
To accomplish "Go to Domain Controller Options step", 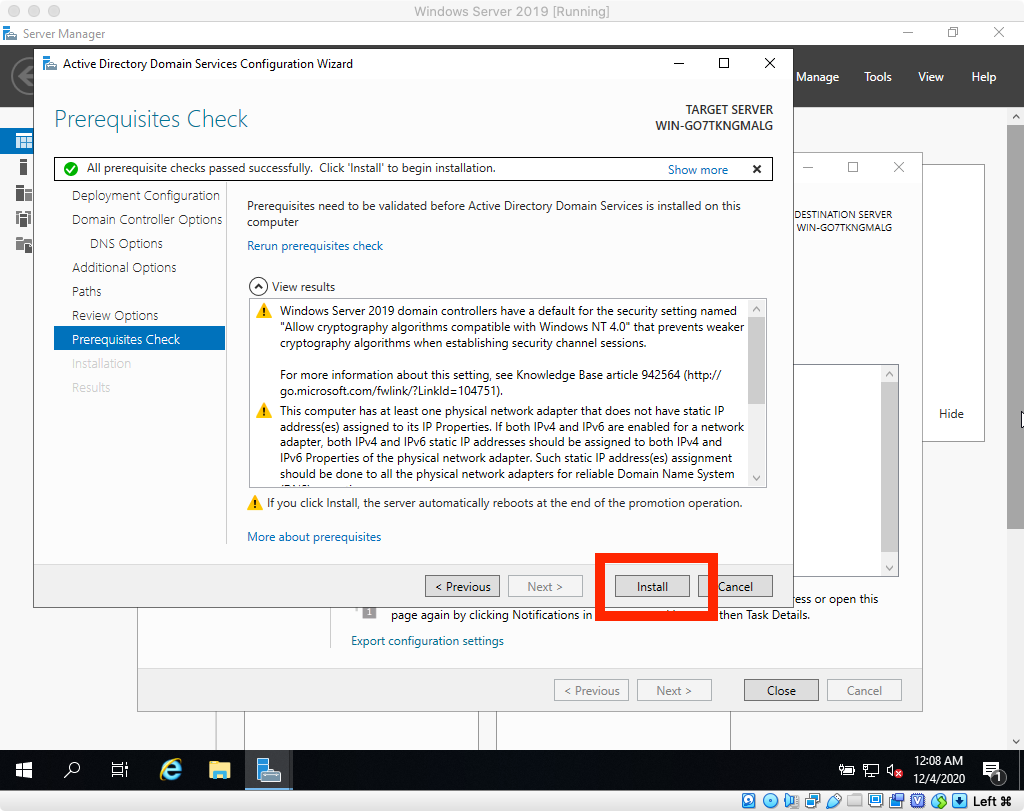I will pyautogui.click(x=147, y=219).
